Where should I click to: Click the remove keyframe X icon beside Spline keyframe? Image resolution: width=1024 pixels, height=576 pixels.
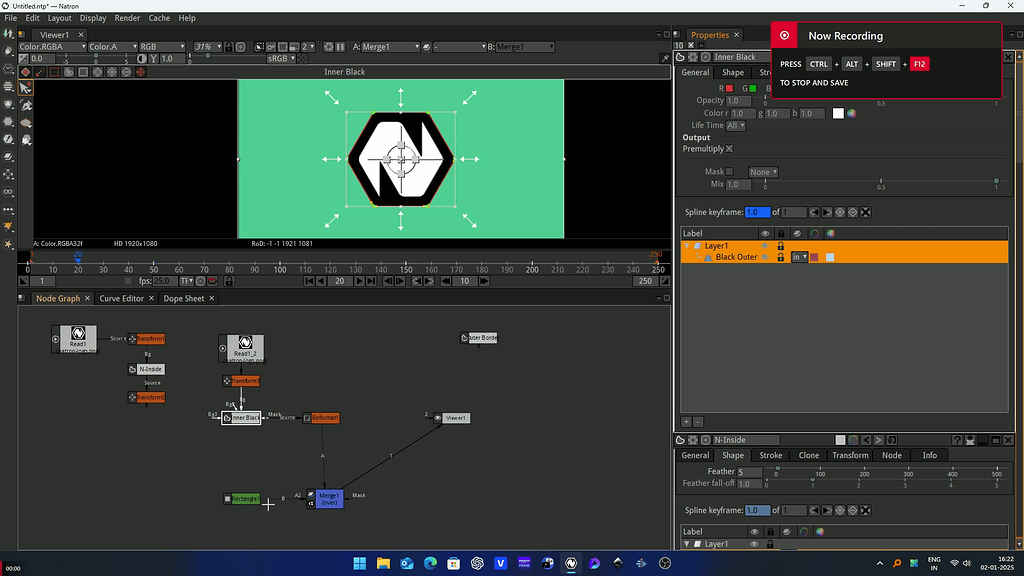tap(865, 212)
